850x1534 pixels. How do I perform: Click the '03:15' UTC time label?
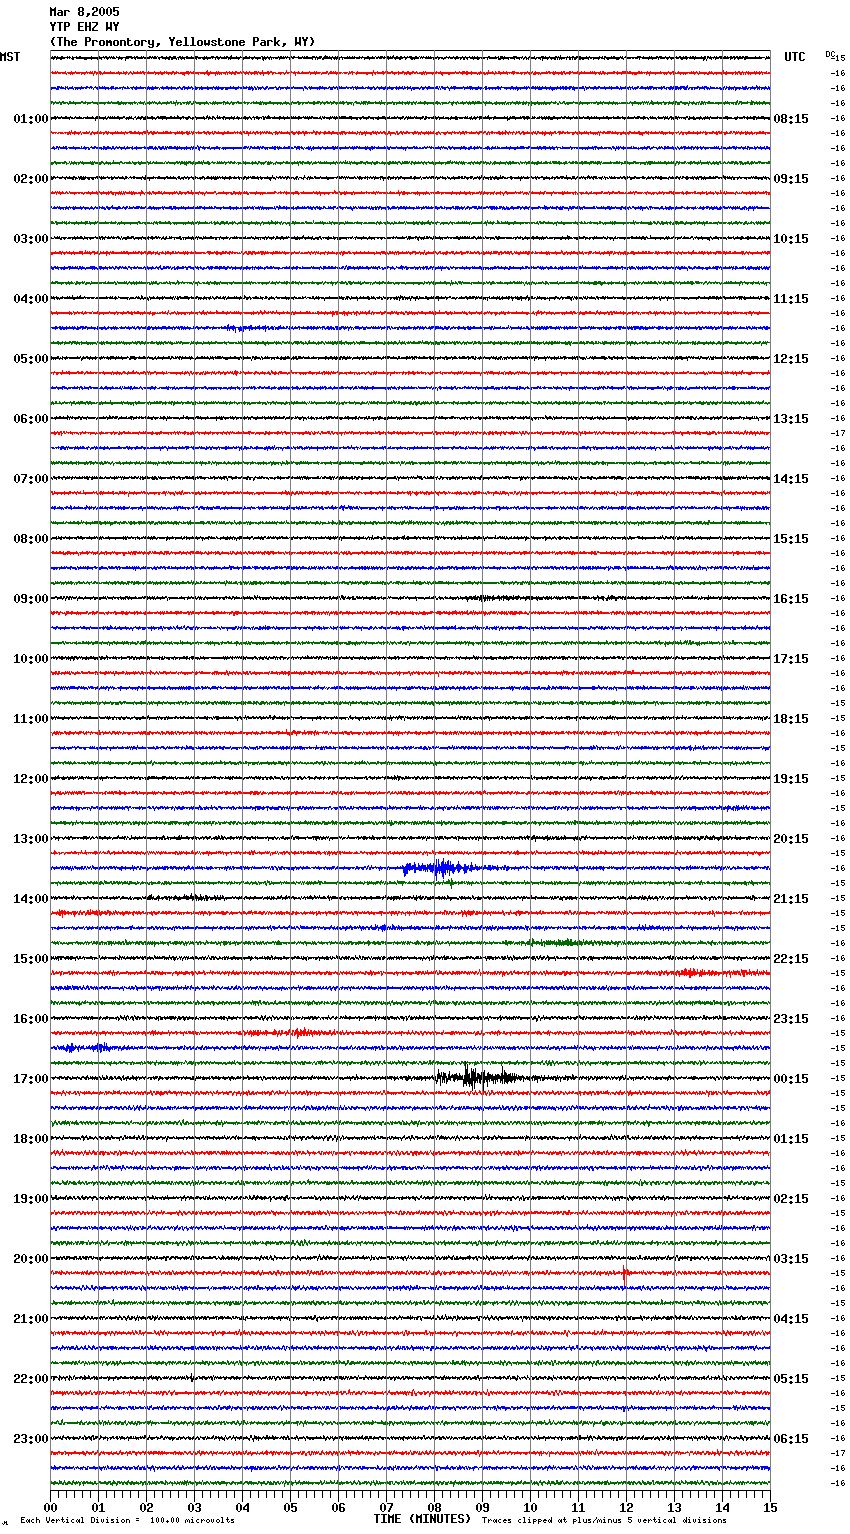[791, 1259]
